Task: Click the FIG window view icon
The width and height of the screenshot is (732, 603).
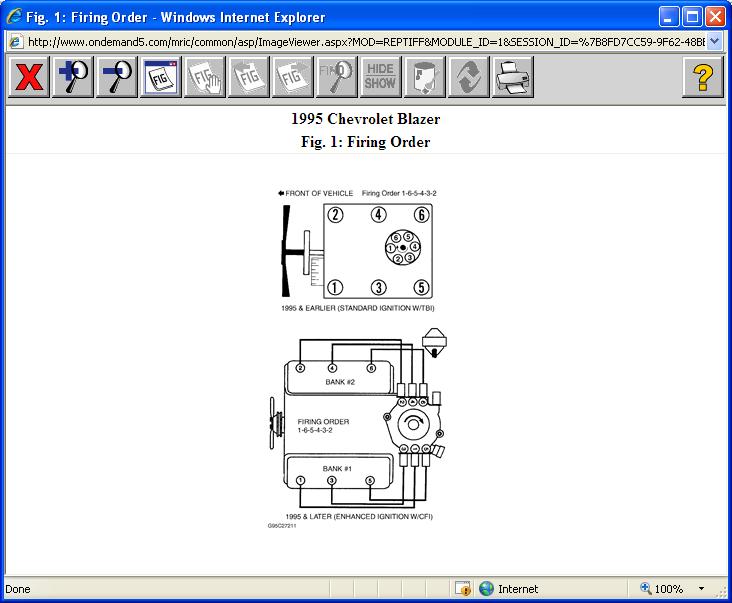Action: pos(161,77)
